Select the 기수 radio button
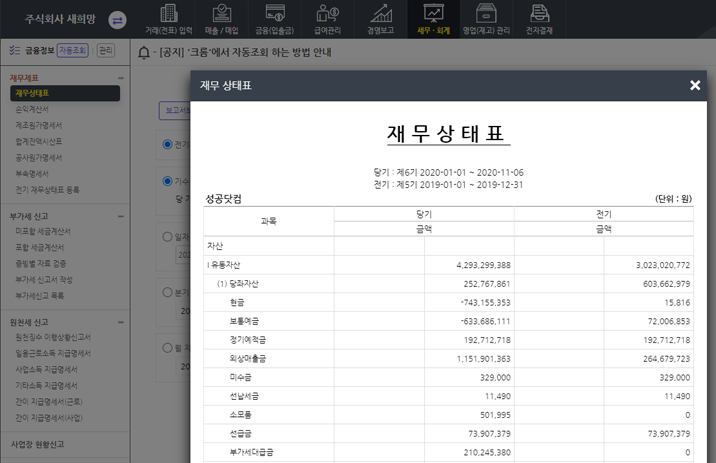The height and width of the screenshot is (463, 716). pos(168,181)
